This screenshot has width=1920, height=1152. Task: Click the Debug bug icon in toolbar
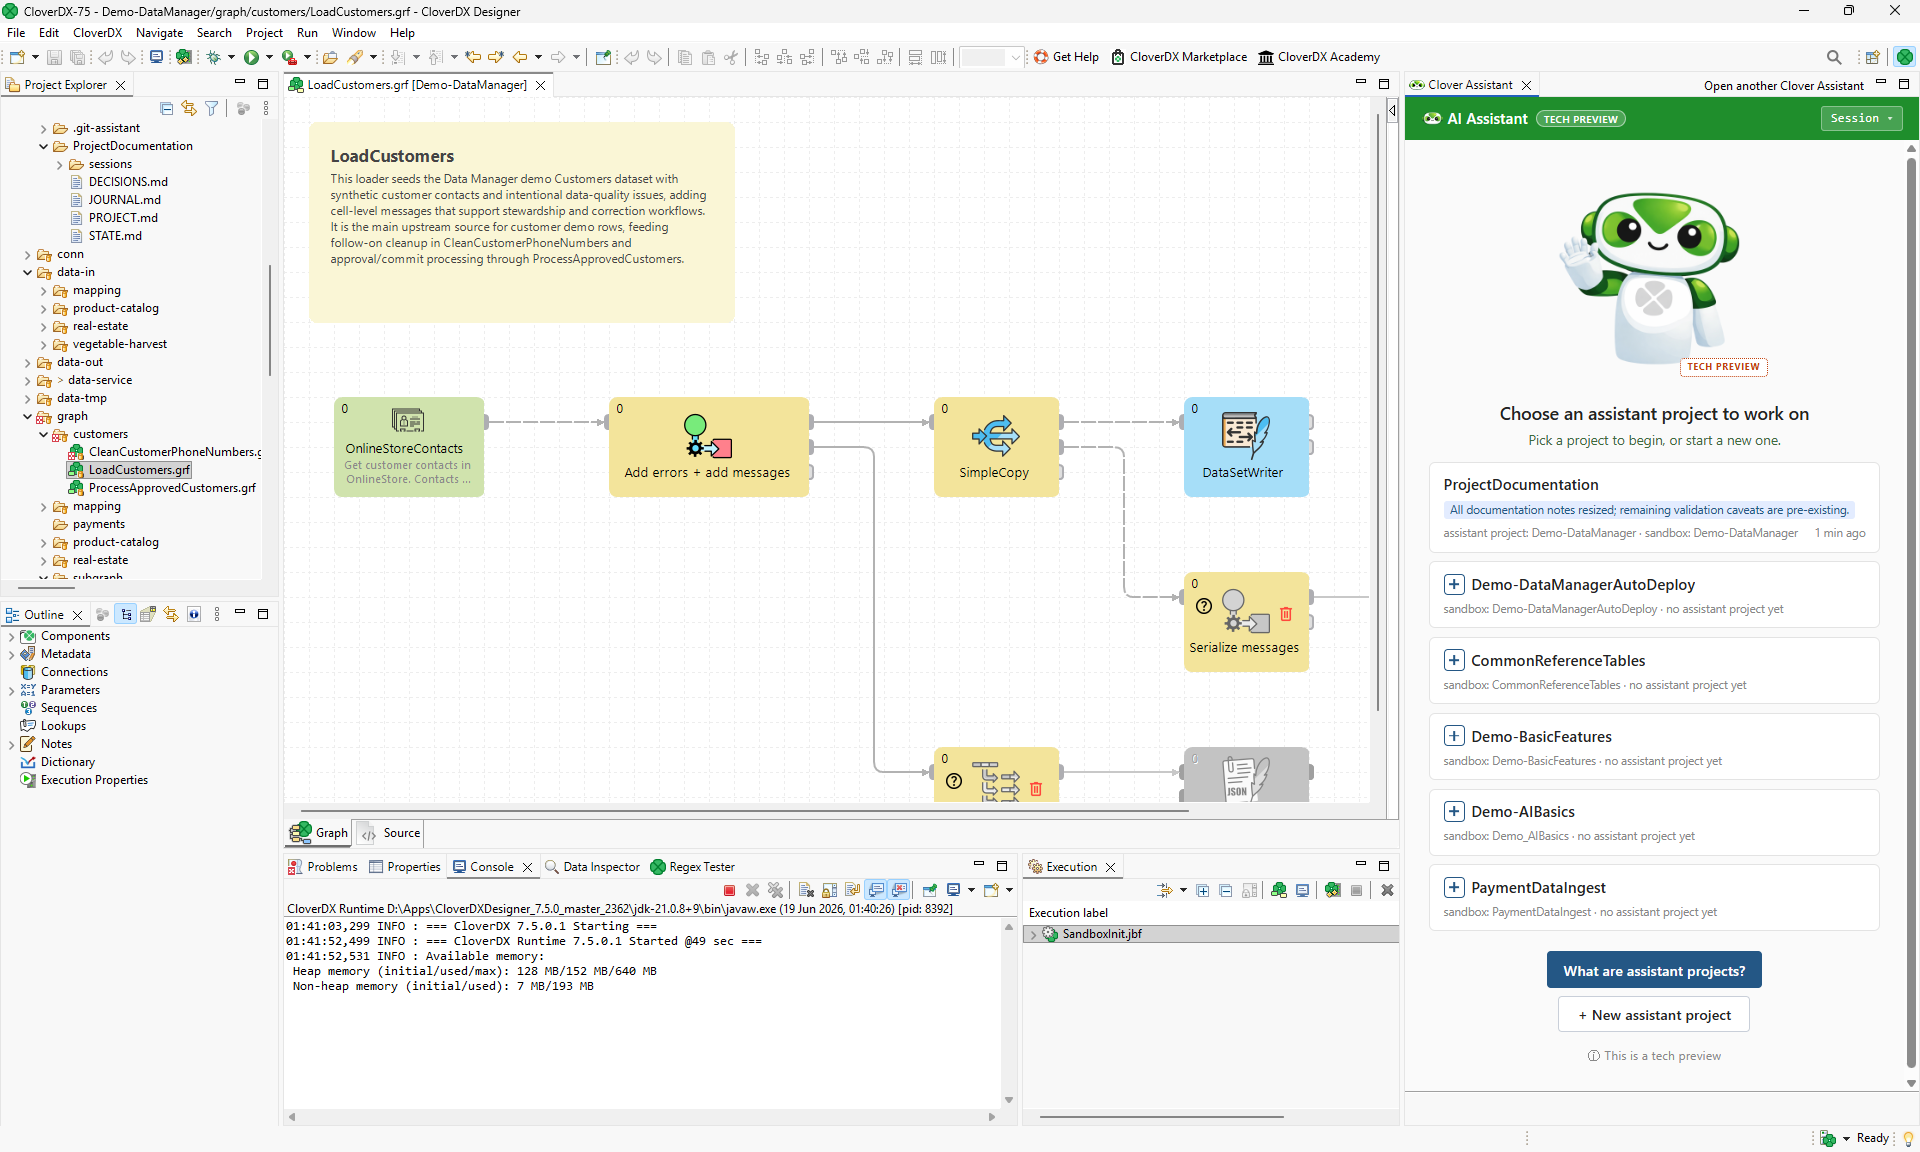click(214, 57)
